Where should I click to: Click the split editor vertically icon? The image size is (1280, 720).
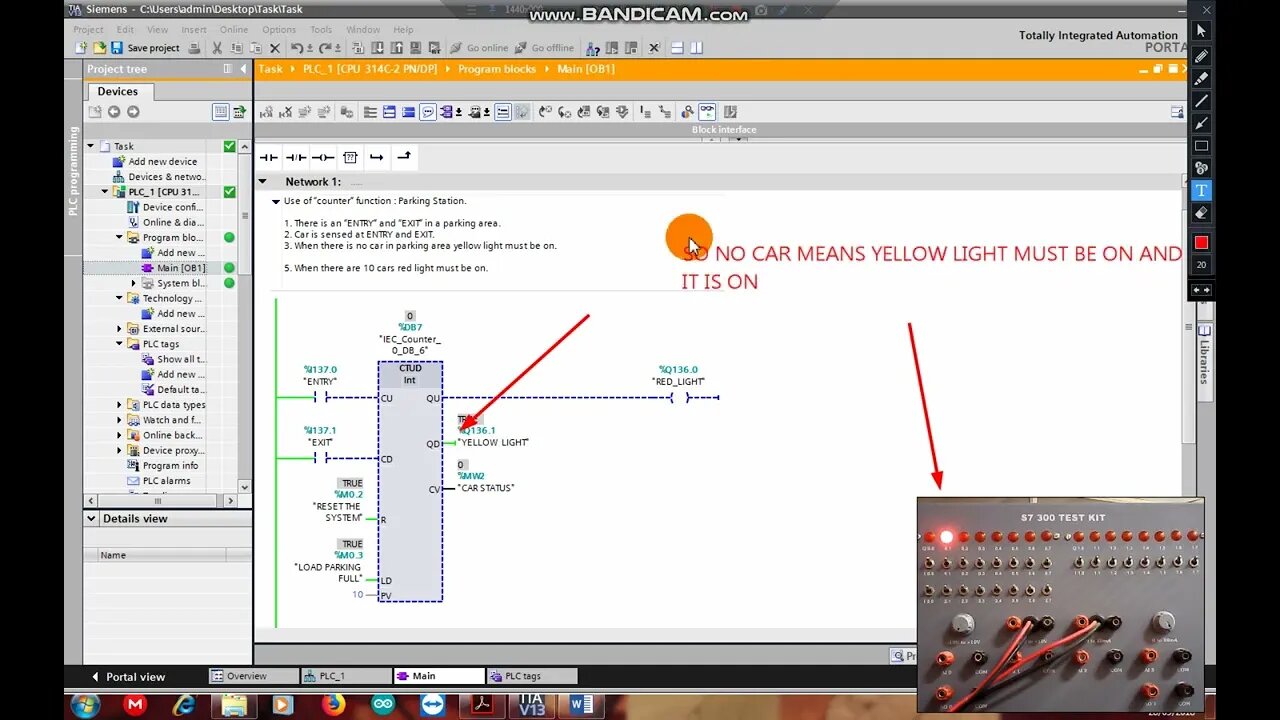(695, 48)
